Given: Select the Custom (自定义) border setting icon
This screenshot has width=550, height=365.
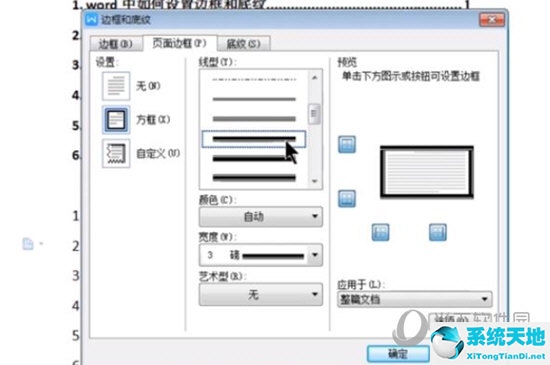Looking at the screenshot, I should 116,153.
